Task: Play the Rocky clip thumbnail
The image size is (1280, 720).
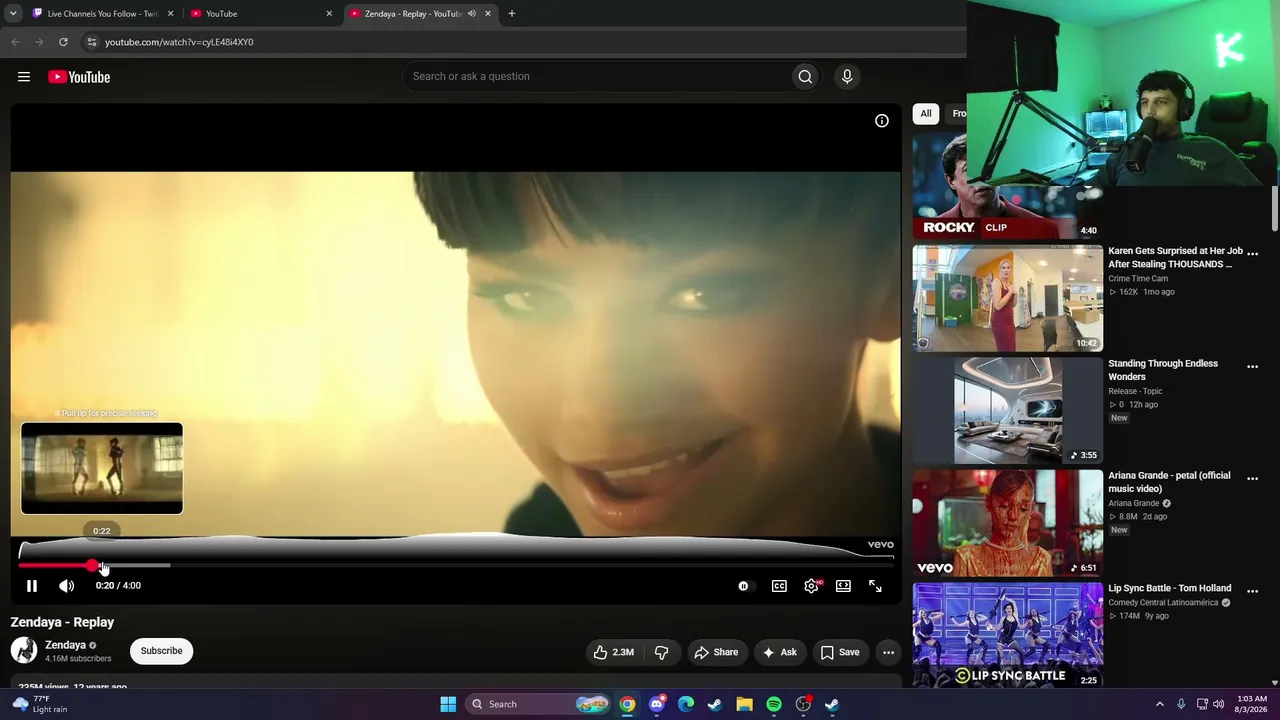Action: pyautogui.click(x=1007, y=186)
